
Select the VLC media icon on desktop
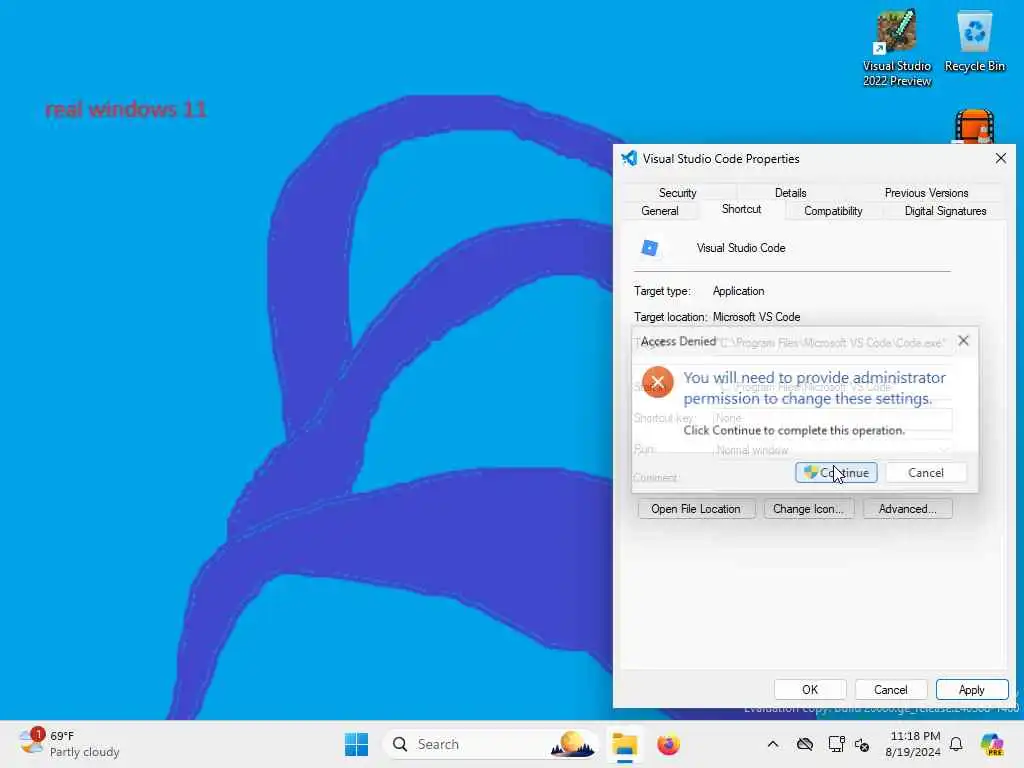point(974,127)
